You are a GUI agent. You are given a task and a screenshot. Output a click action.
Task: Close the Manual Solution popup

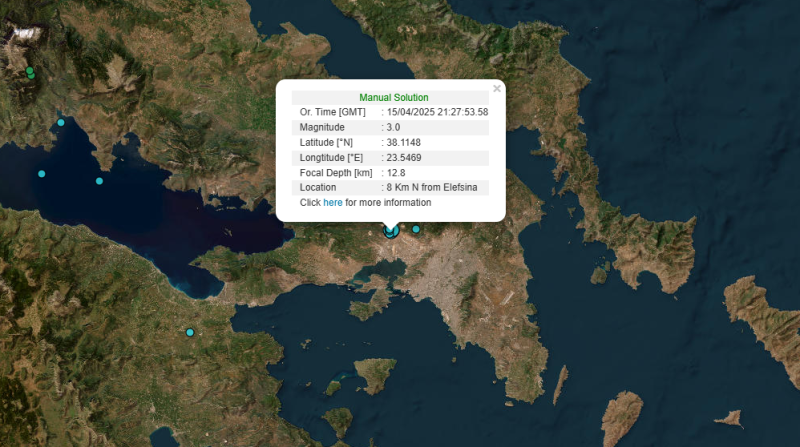tap(497, 88)
